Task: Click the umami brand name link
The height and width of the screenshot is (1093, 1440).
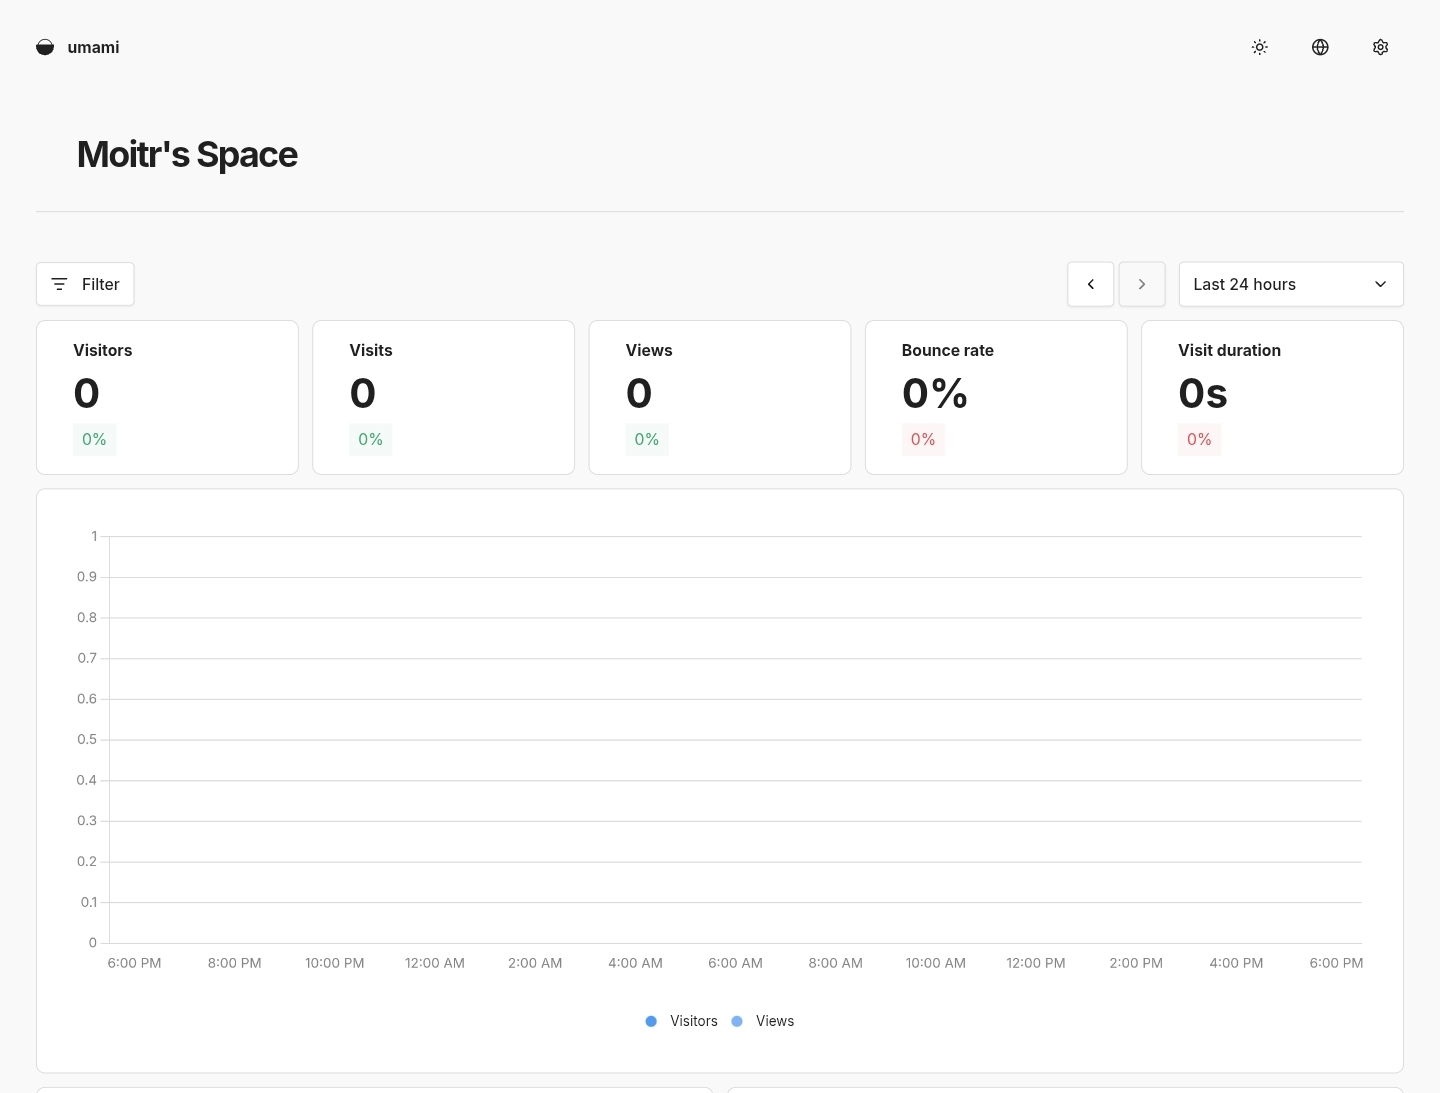Action: pyautogui.click(x=94, y=47)
